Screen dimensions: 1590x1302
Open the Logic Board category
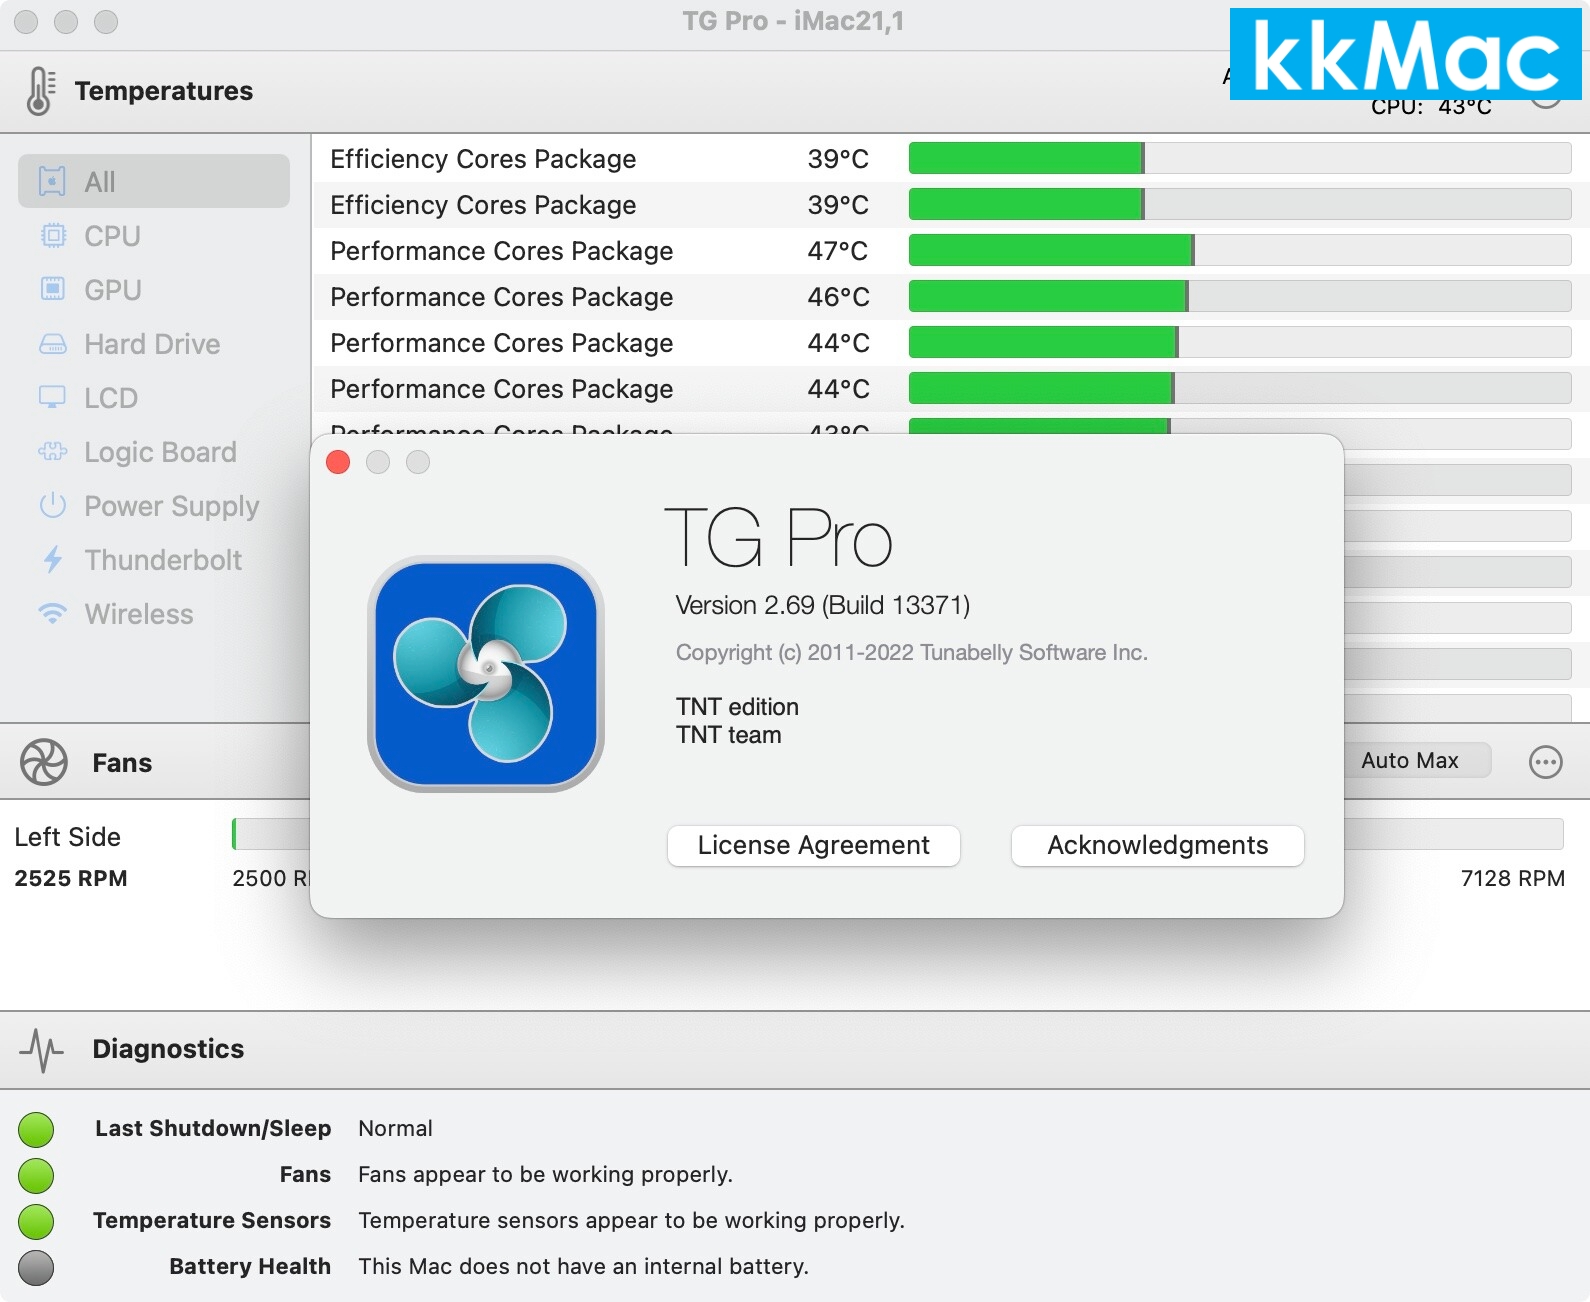point(160,452)
